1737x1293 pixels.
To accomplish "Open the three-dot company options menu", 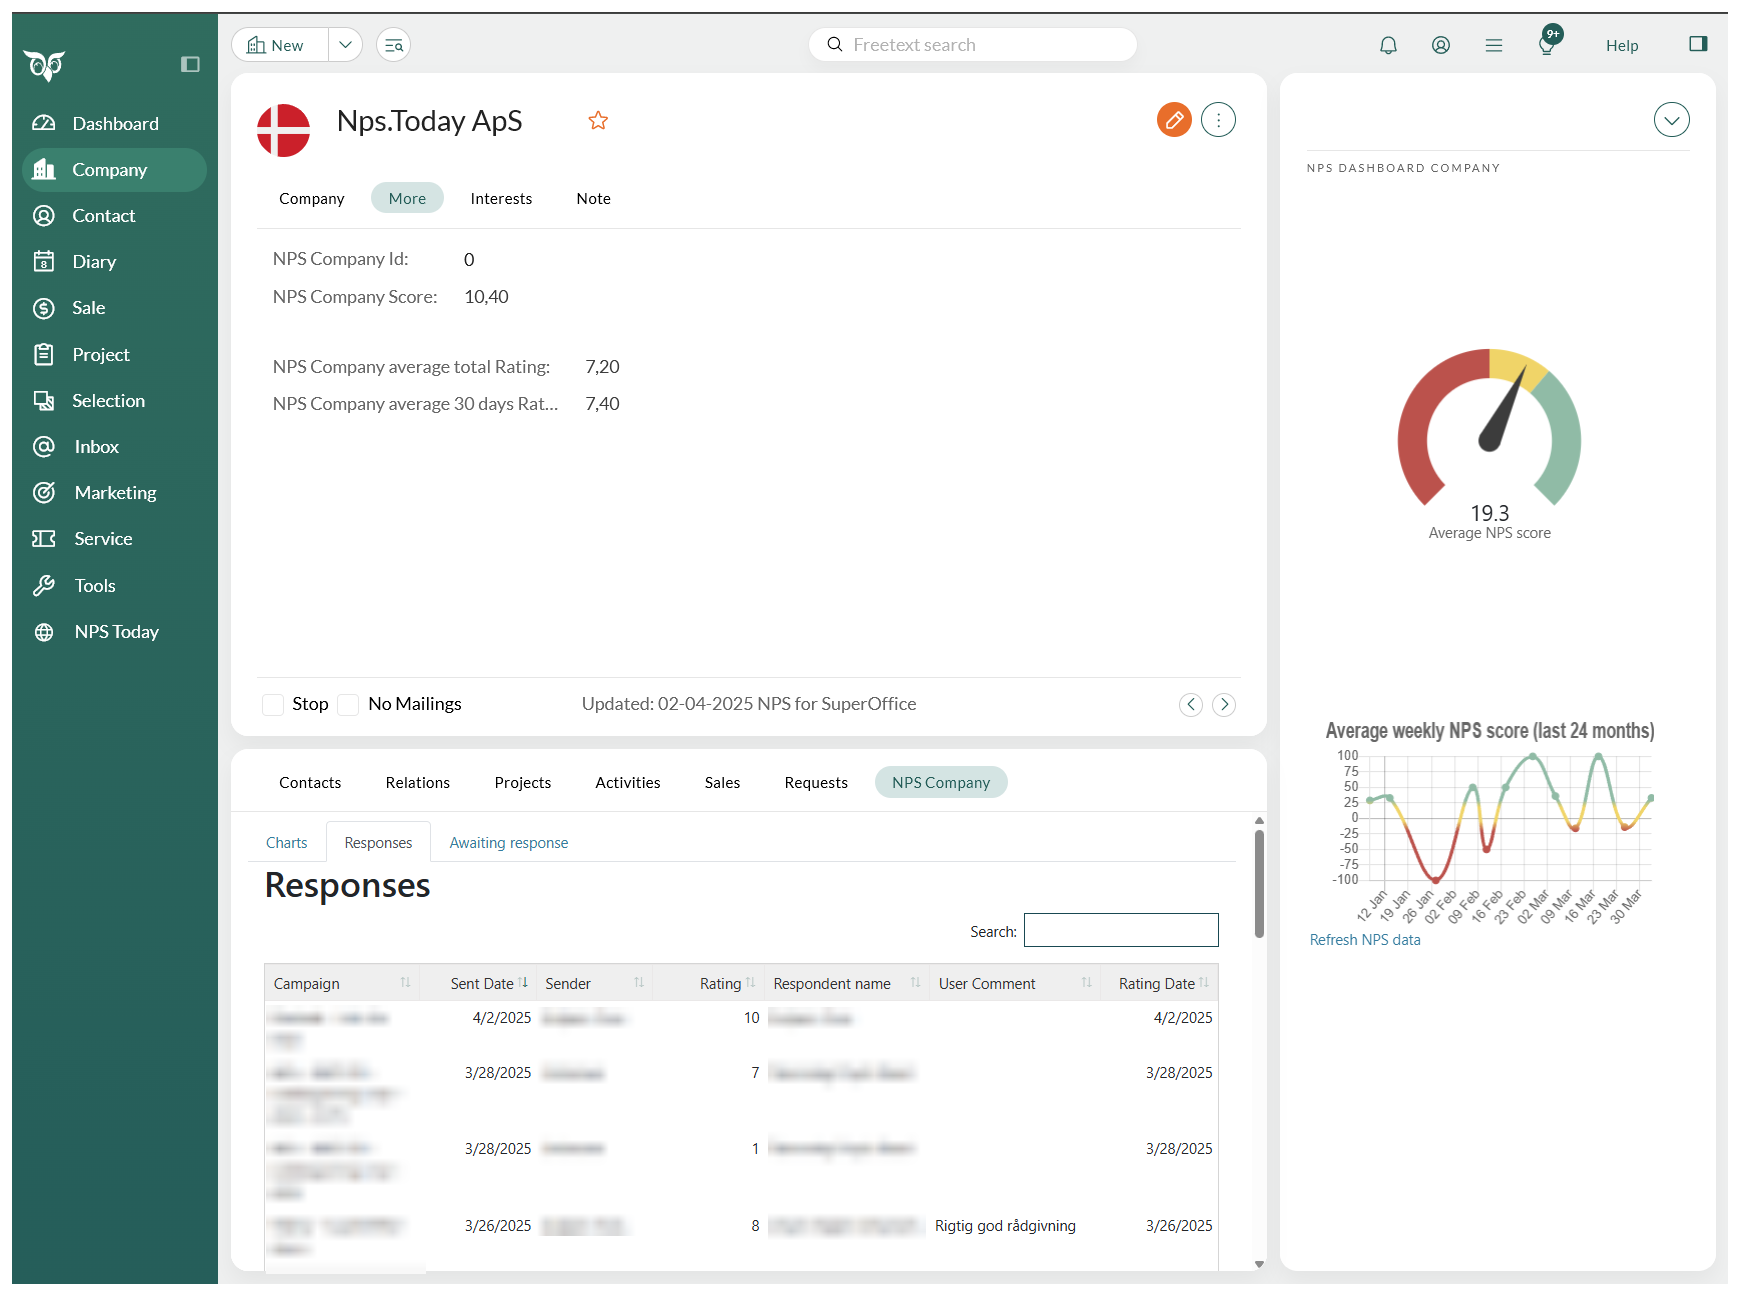I will click(1217, 120).
